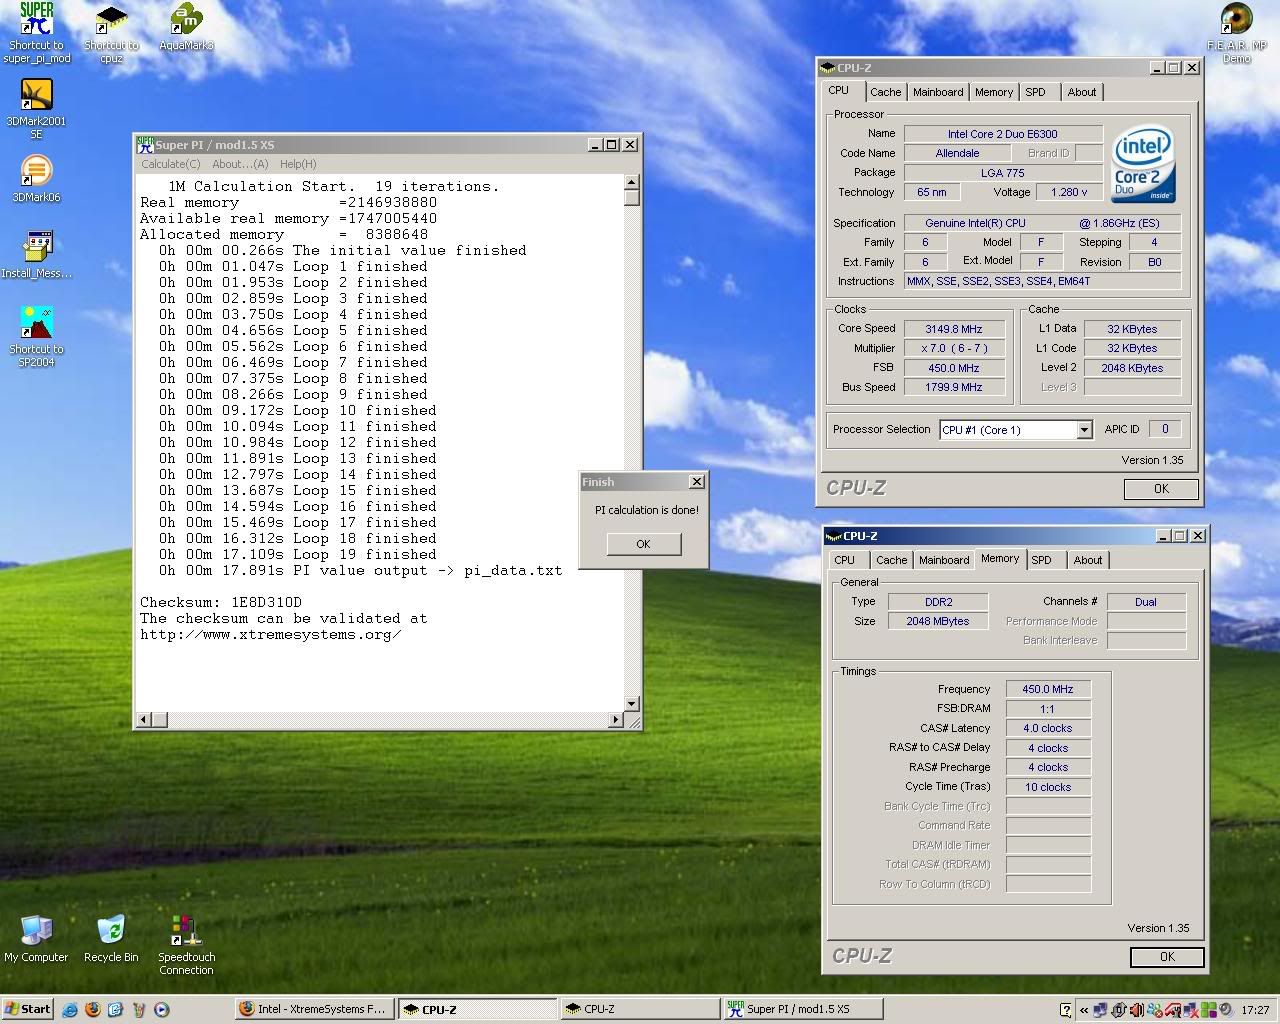
Task: Open the 3DMark2001 SE desktop icon
Action: point(36,109)
